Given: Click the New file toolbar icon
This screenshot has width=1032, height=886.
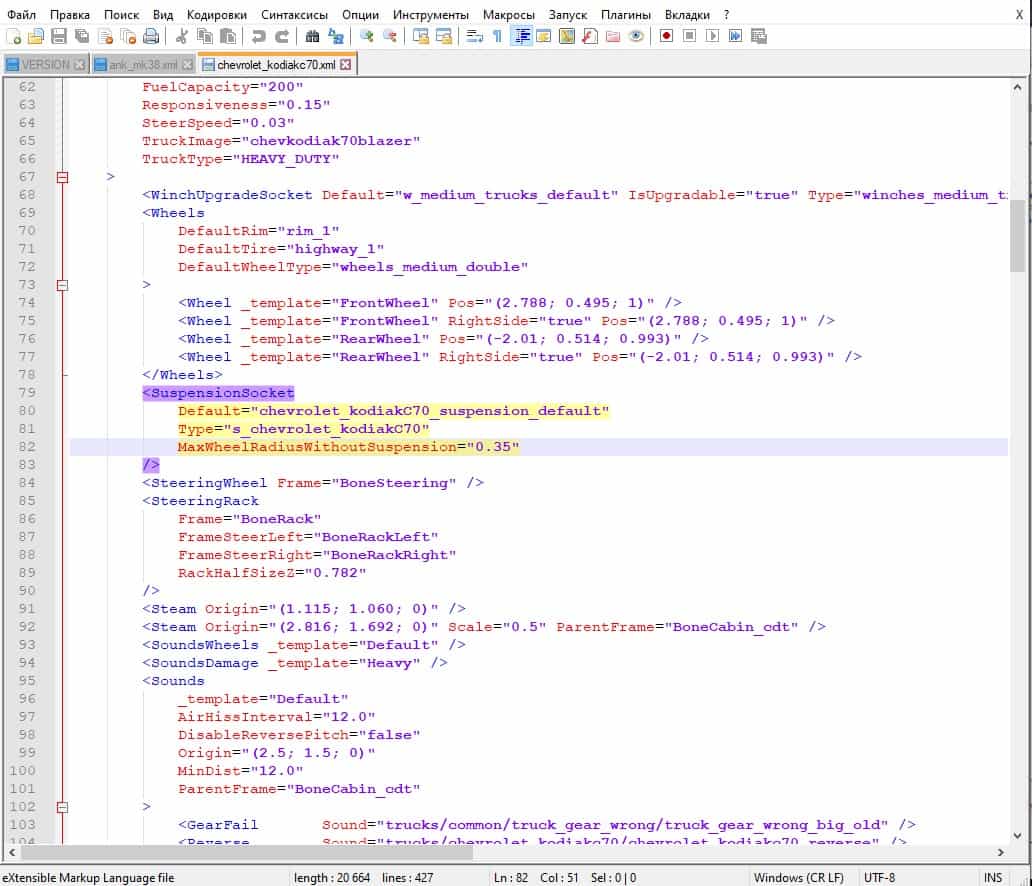Looking at the screenshot, I should pos(14,37).
